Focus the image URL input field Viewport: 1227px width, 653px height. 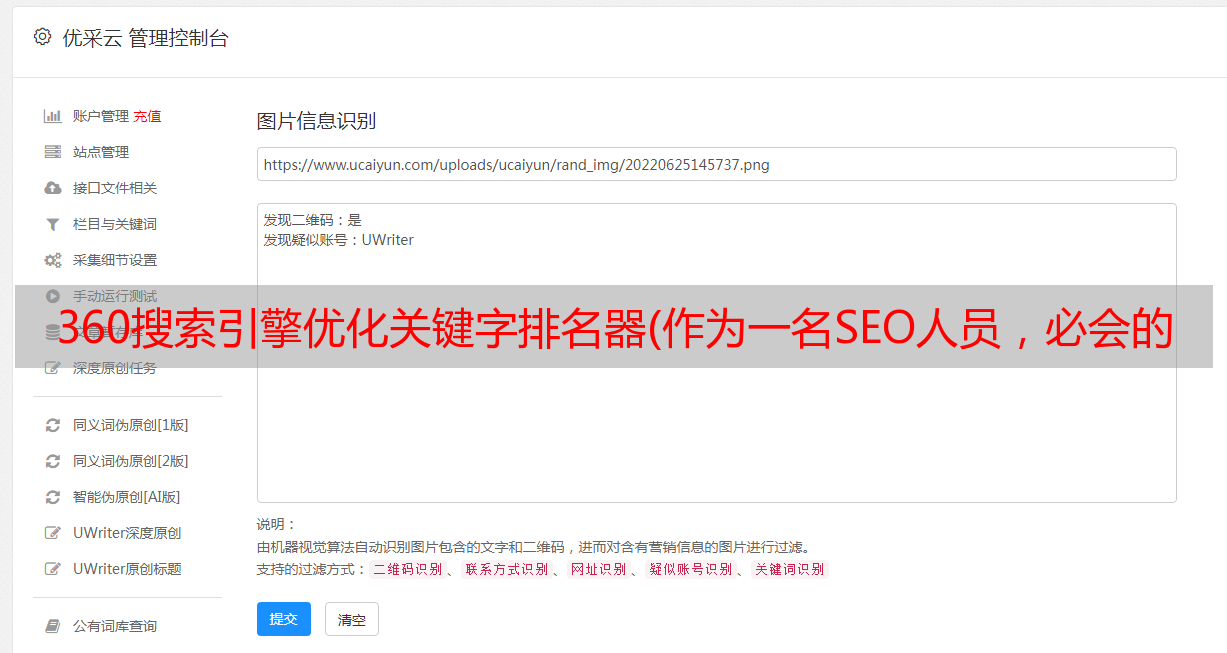click(716, 164)
